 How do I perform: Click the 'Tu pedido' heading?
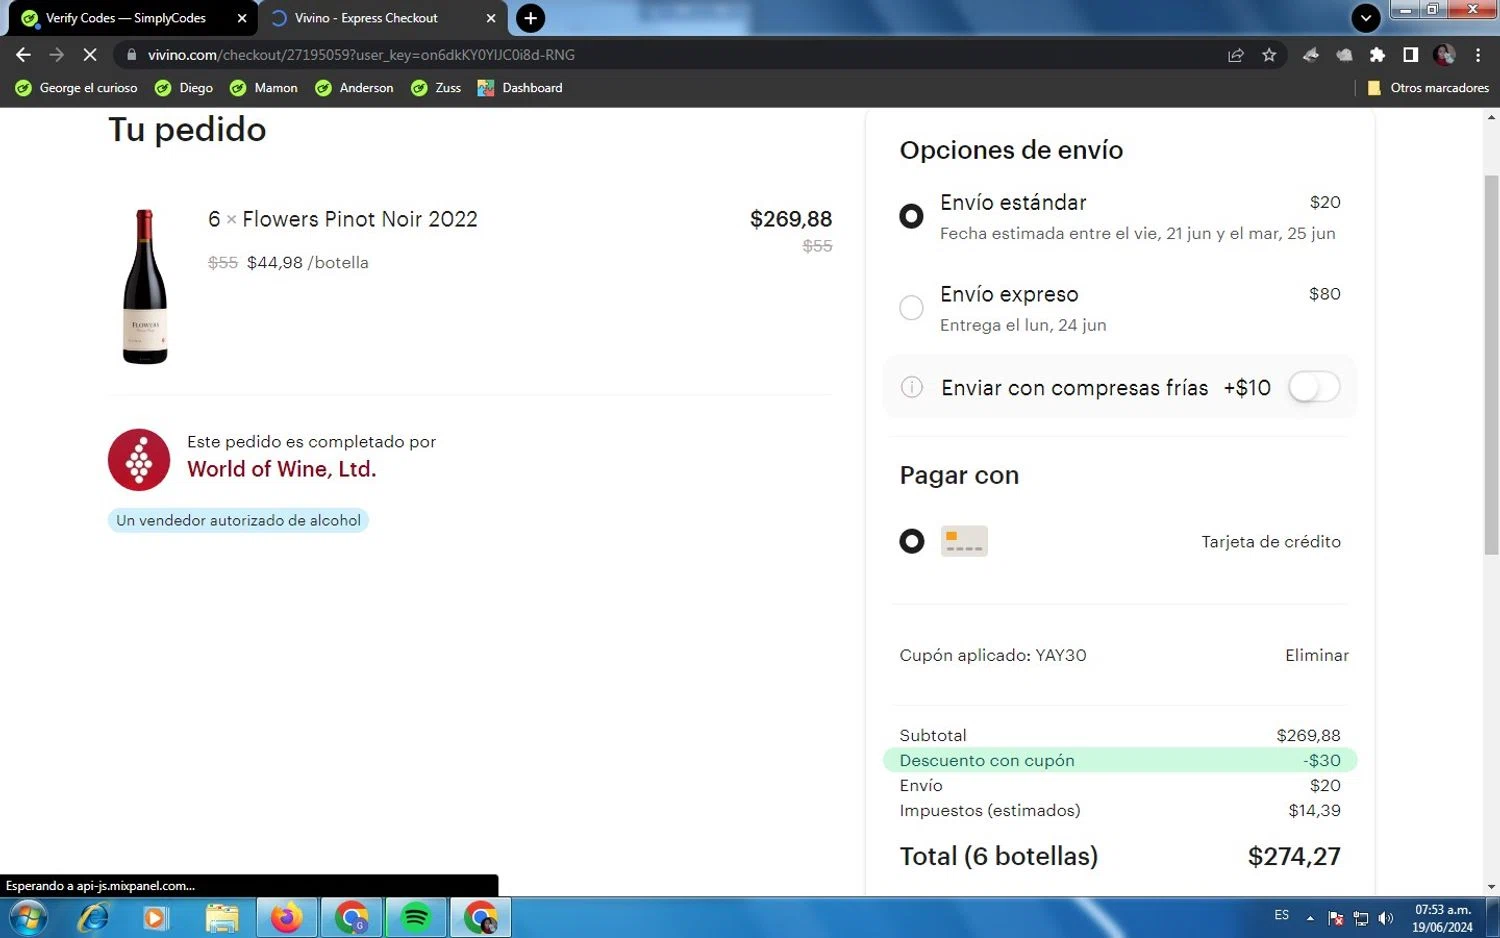tap(187, 130)
